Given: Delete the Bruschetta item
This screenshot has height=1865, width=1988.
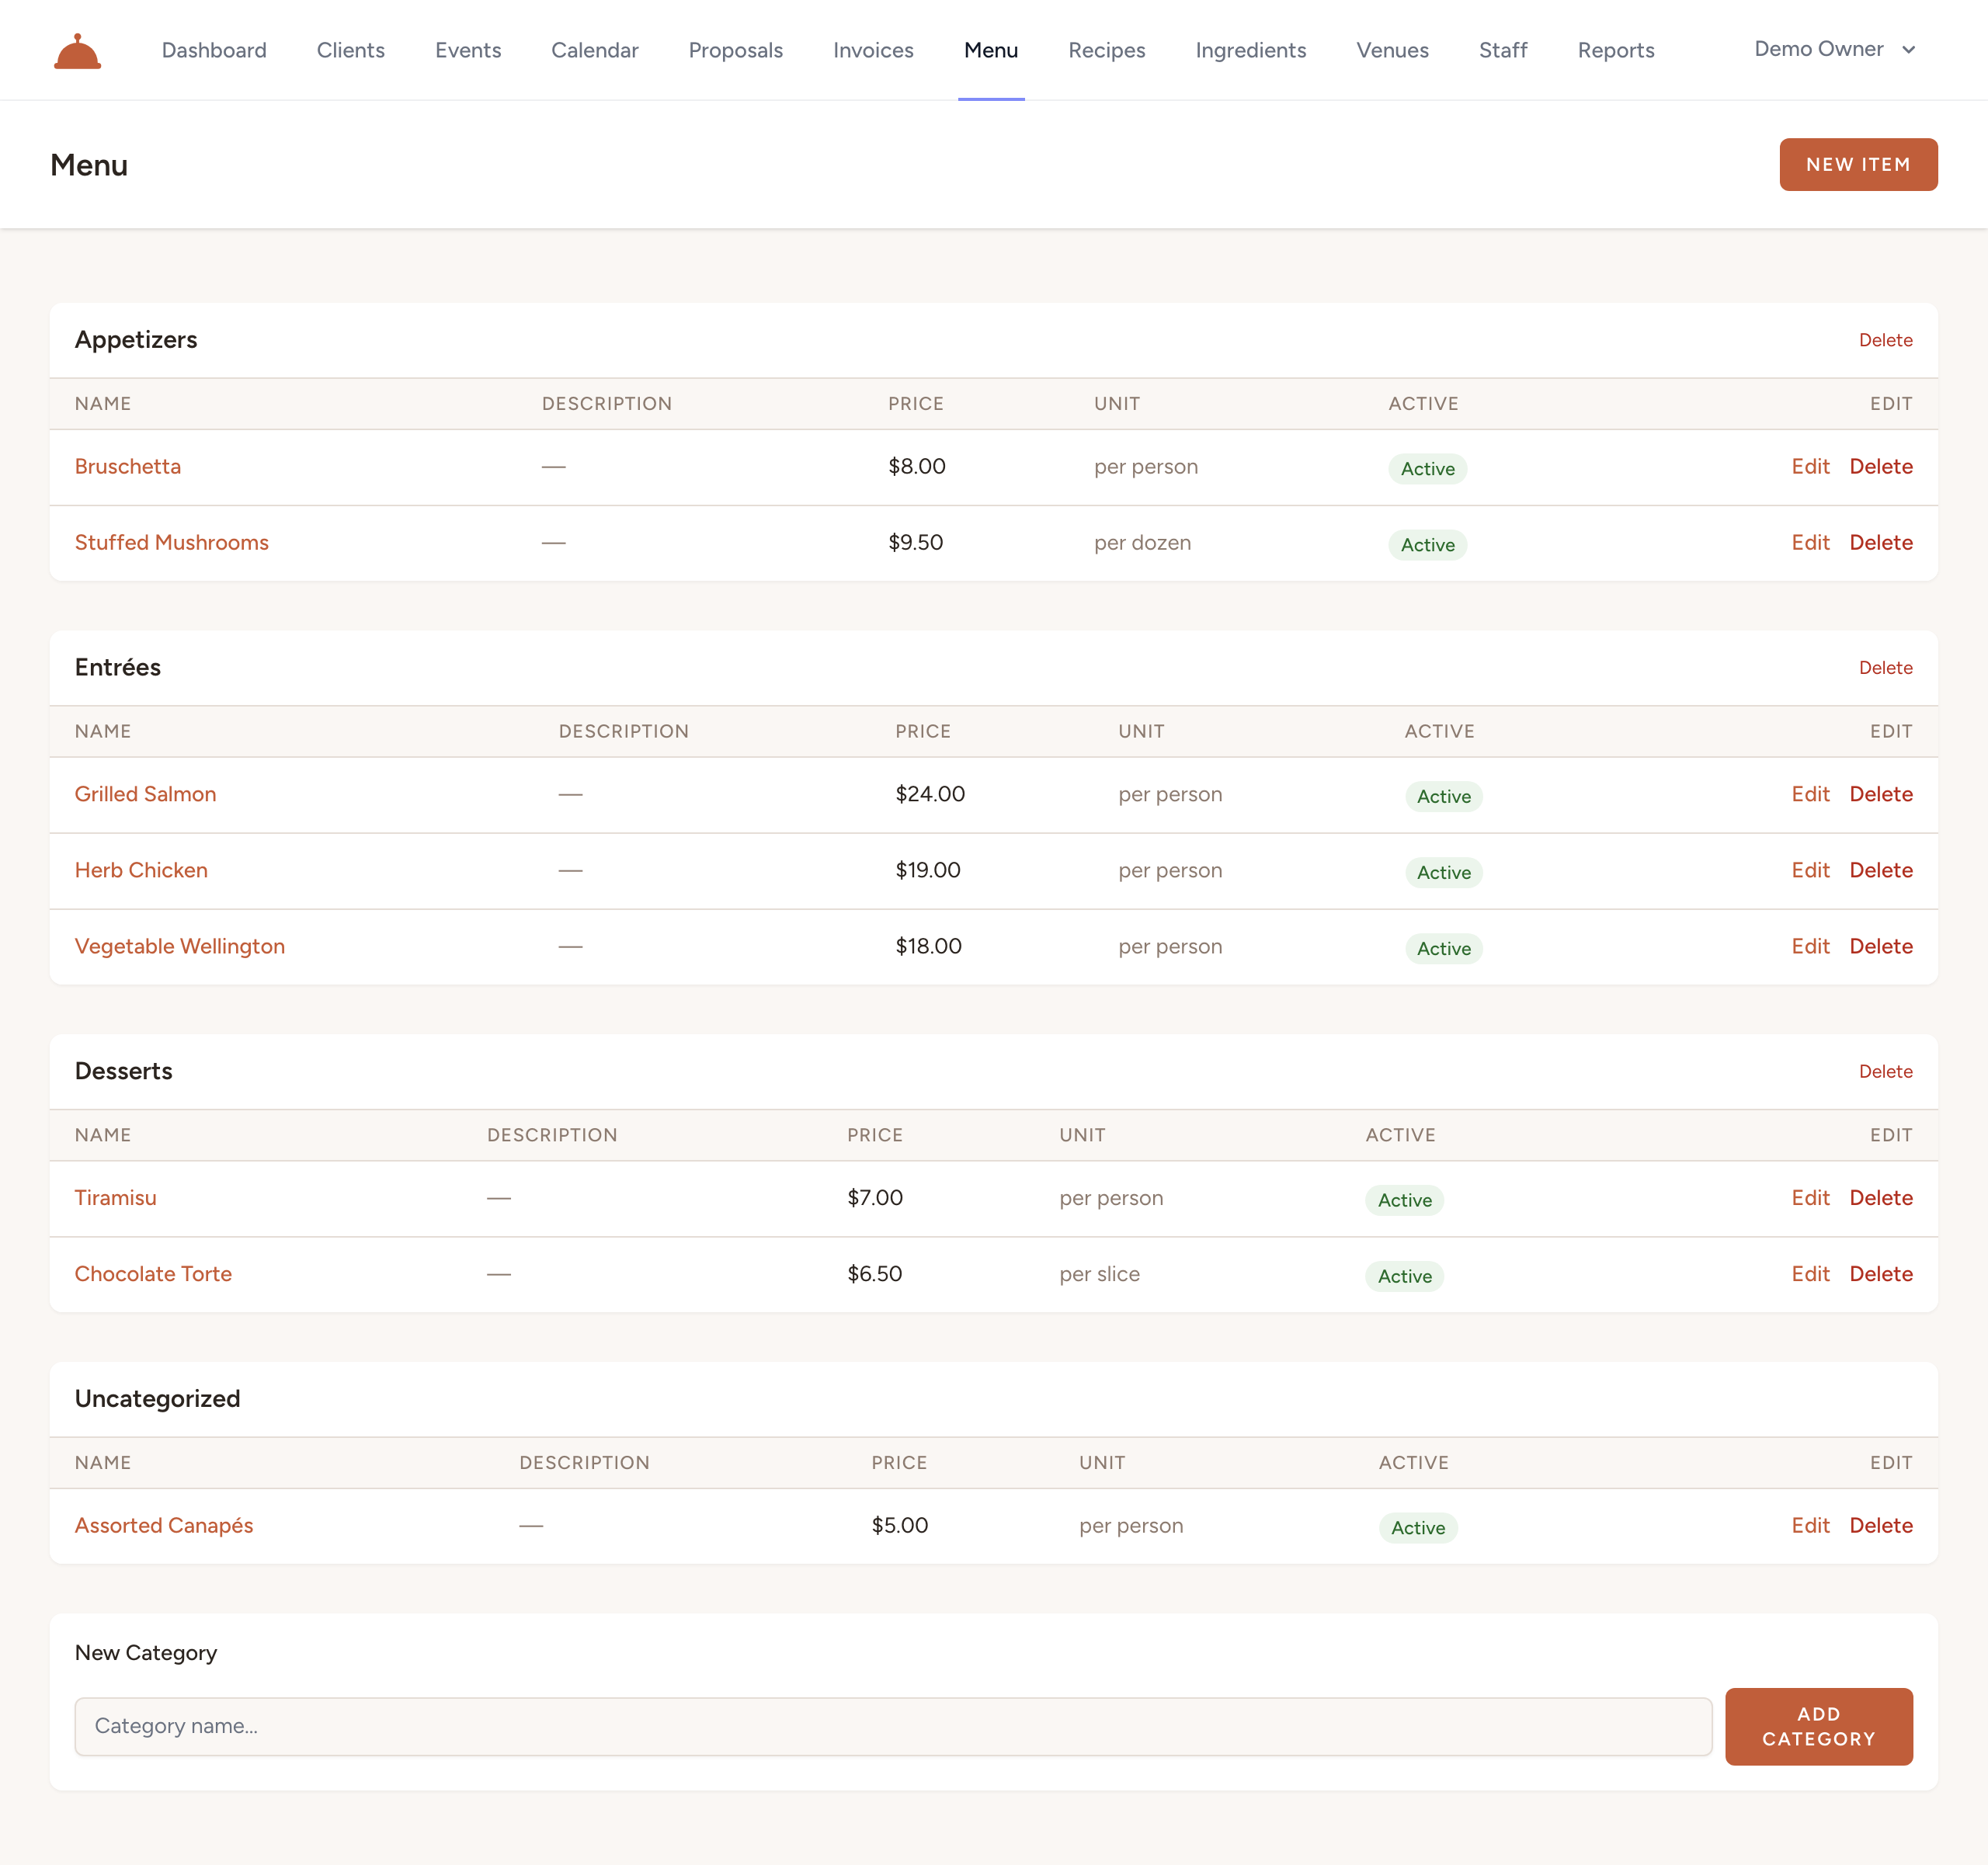Looking at the screenshot, I should click(x=1881, y=466).
